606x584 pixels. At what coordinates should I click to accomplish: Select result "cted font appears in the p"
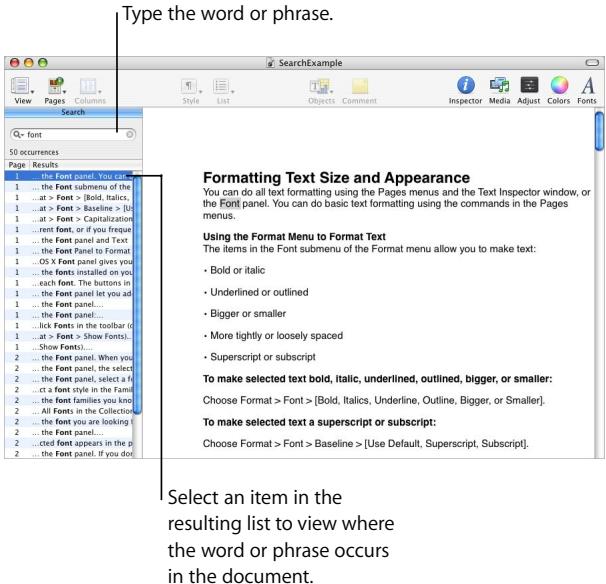[69, 443]
